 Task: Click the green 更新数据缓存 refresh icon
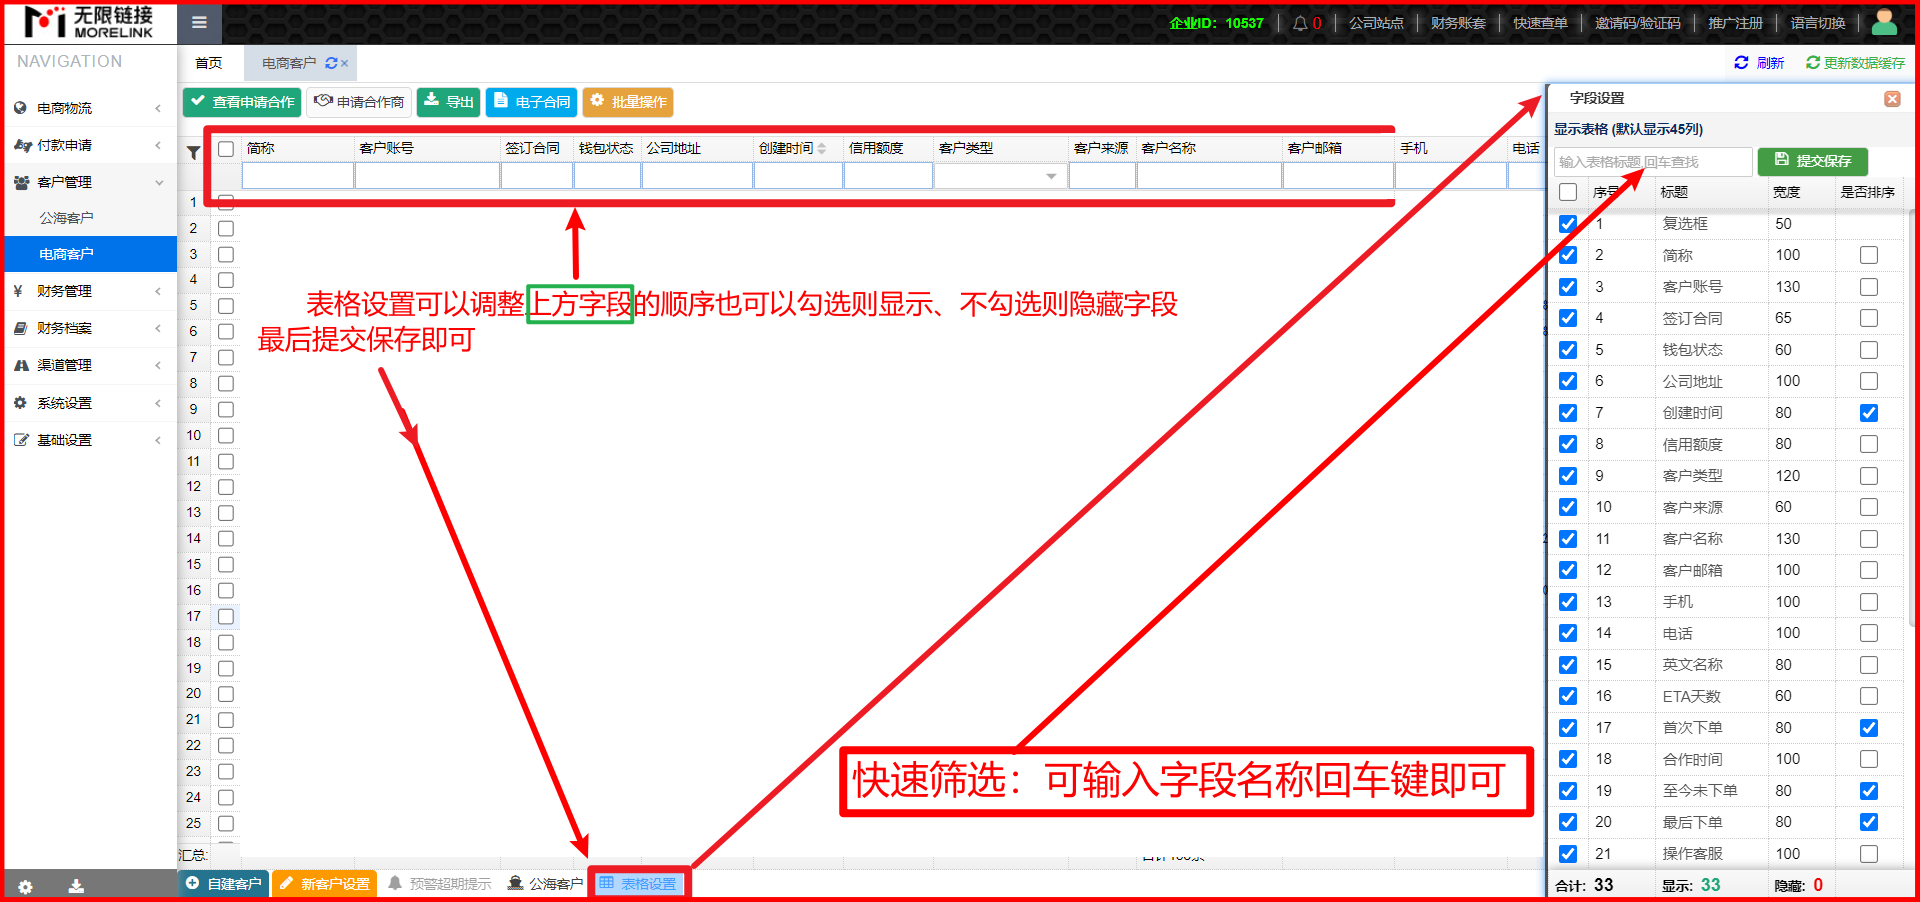(1813, 62)
